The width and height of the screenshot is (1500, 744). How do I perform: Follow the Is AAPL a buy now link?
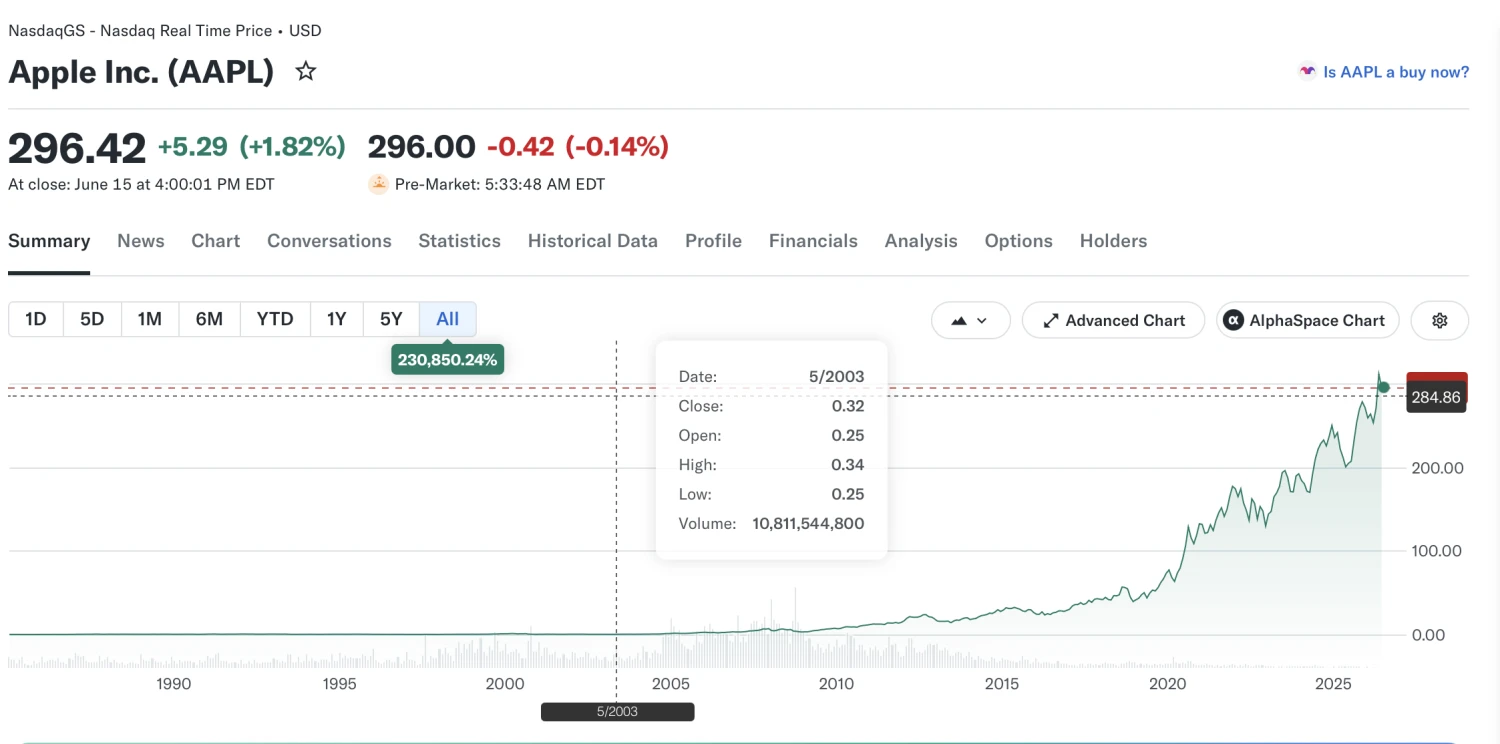point(1396,72)
